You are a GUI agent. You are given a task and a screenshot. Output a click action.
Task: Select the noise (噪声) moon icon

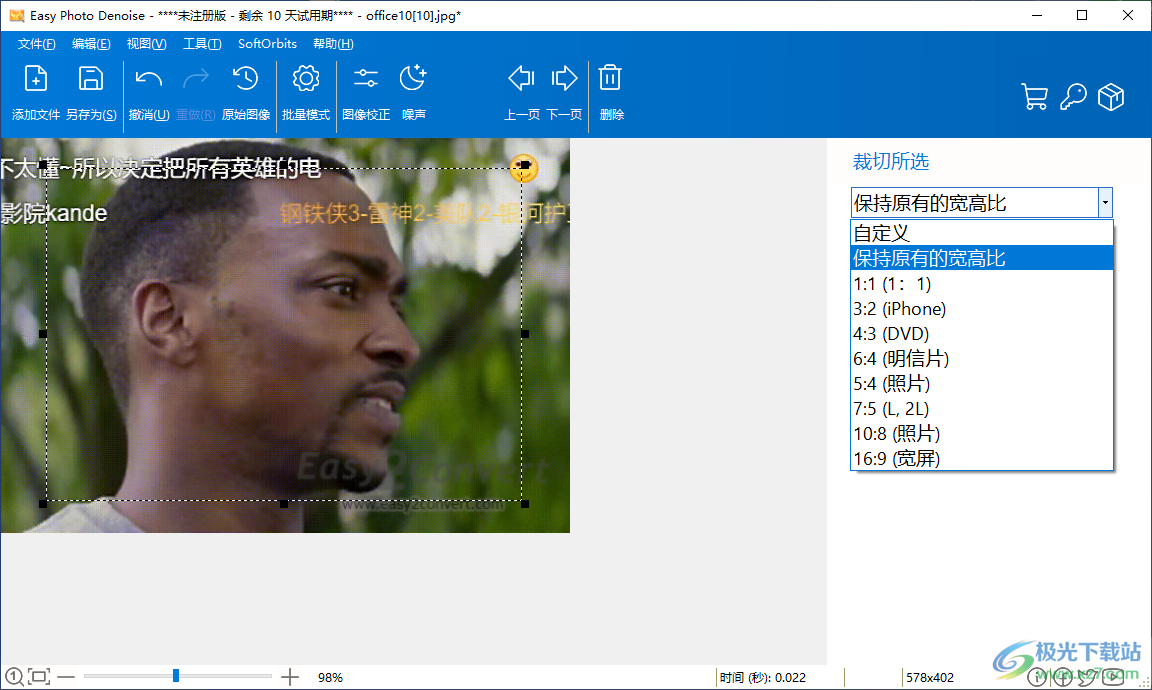coord(413,79)
